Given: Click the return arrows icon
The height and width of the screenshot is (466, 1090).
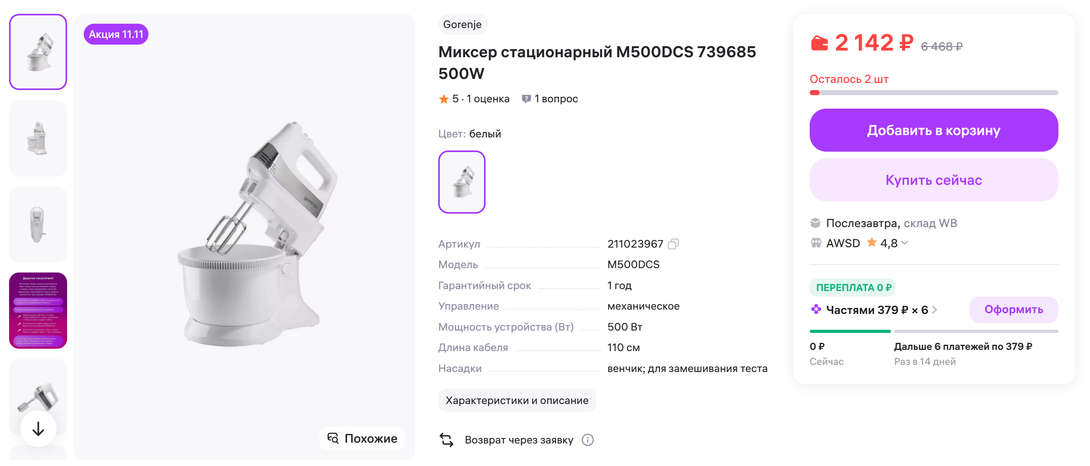Looking at the screenshot, I should (447, 440).
